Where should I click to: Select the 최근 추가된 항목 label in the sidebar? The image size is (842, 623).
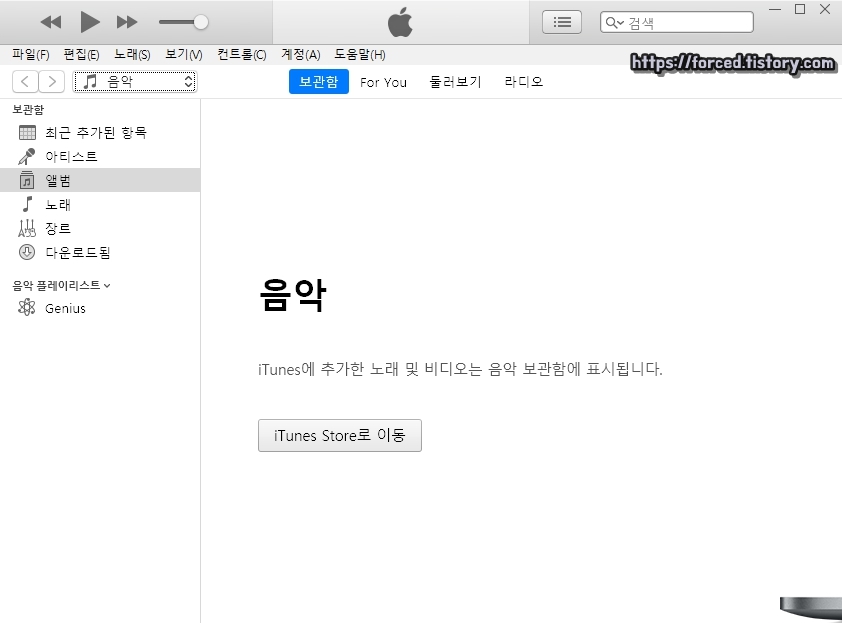(x=96, y=132)
